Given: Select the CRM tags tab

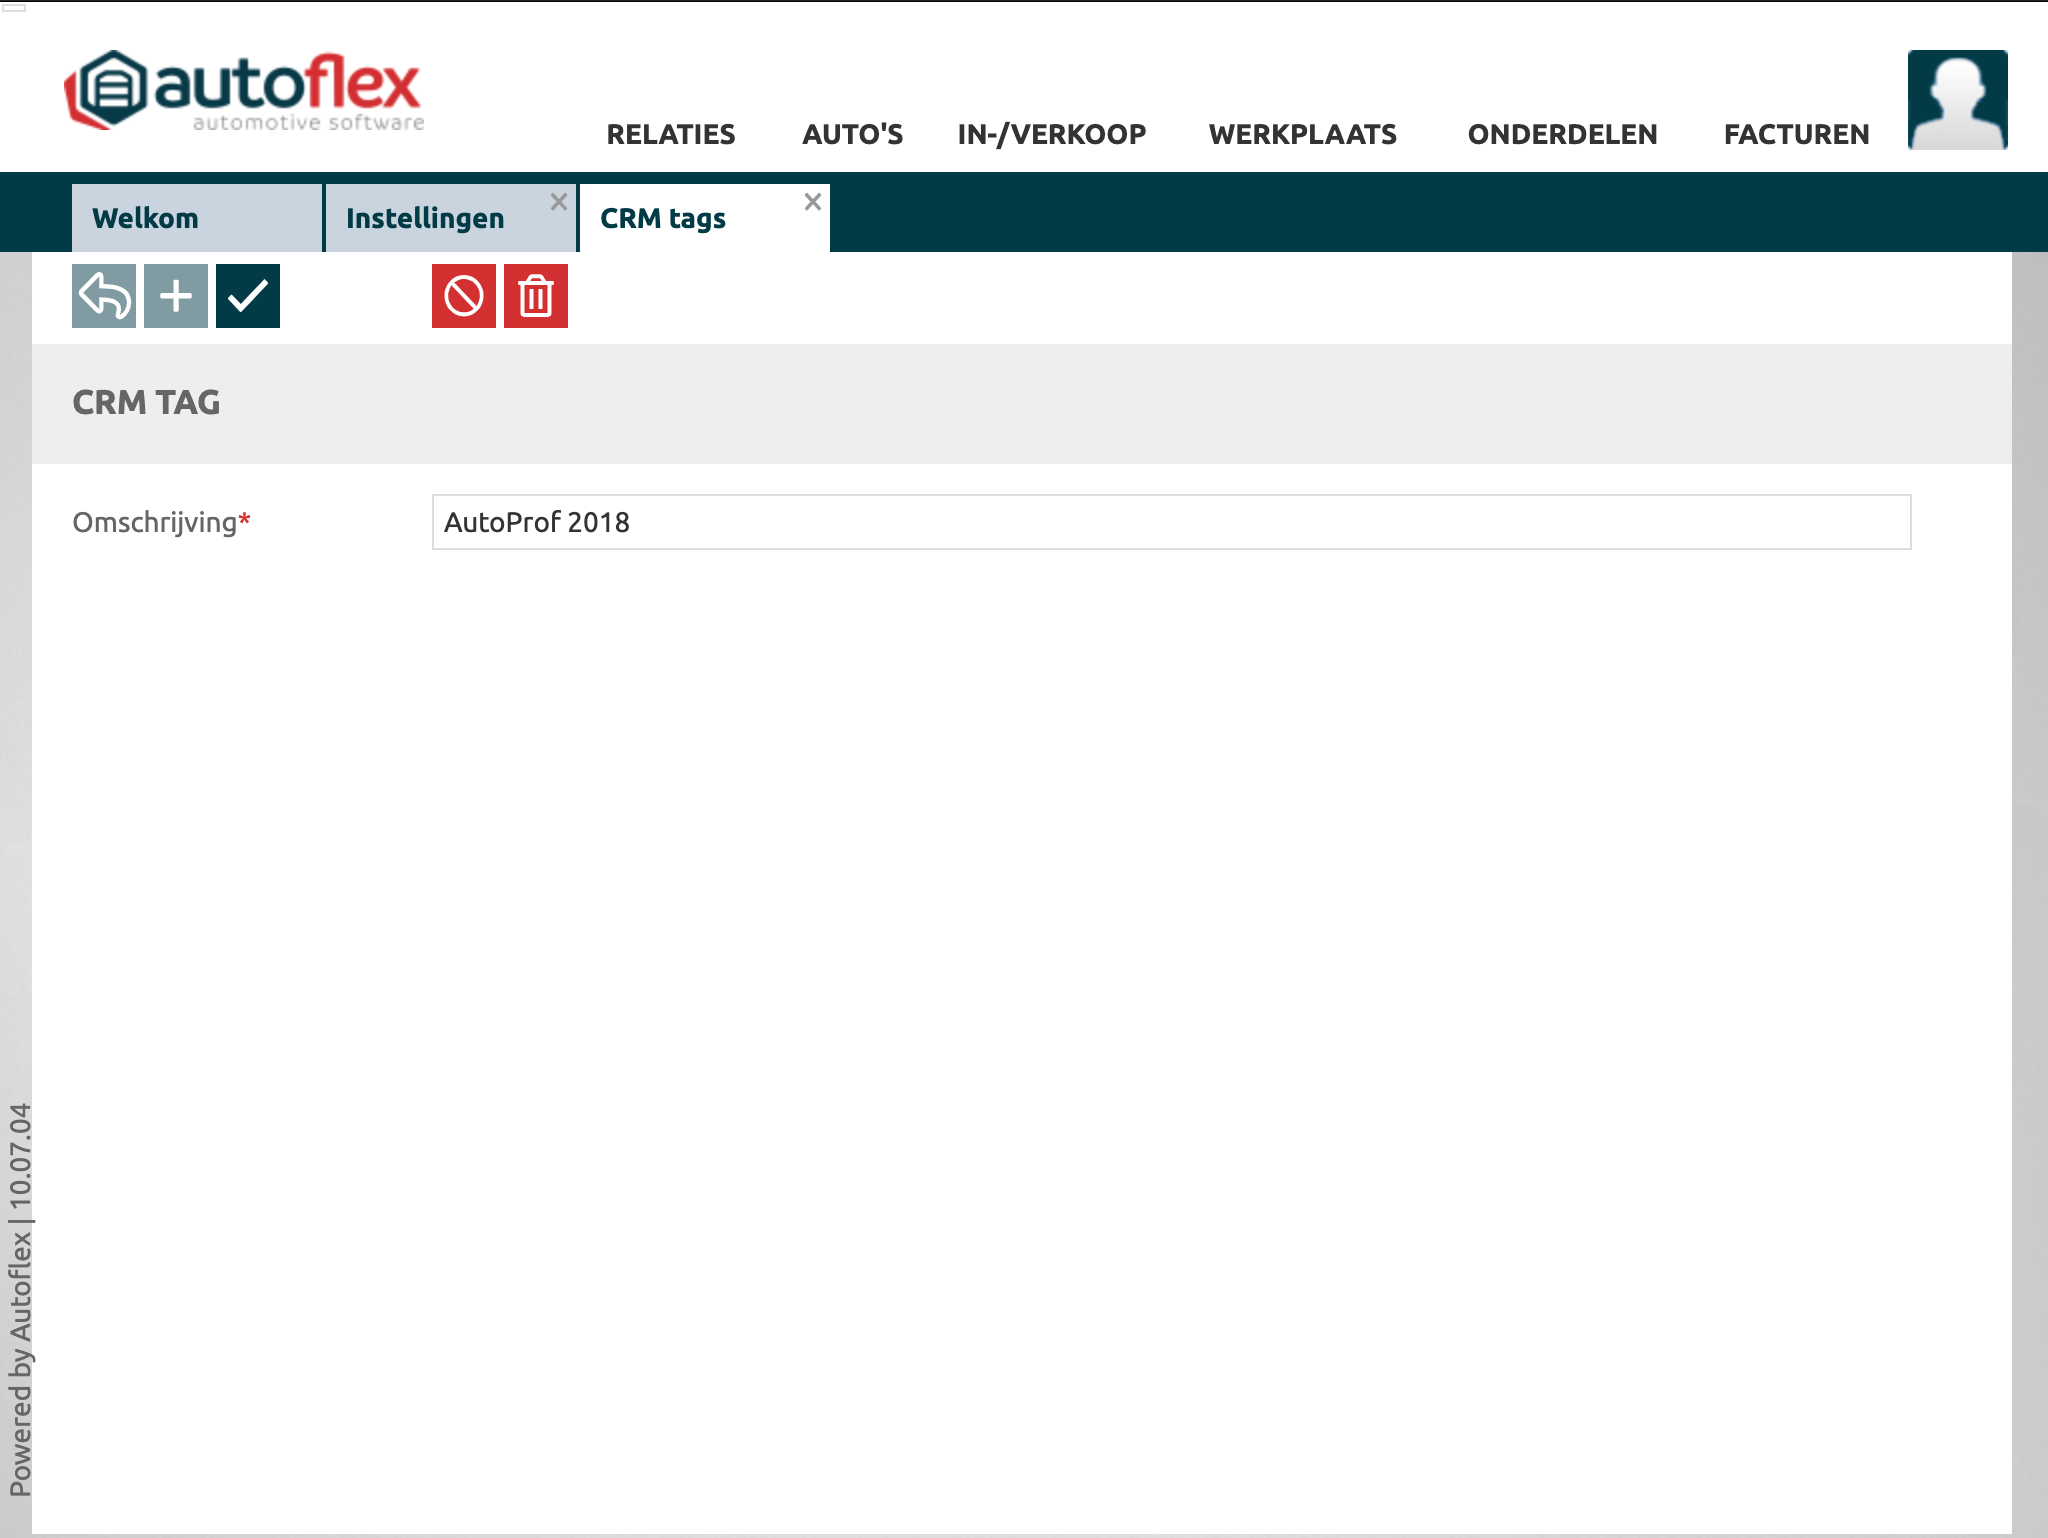Looking at the screenshot, I should (x=663, y=218).
